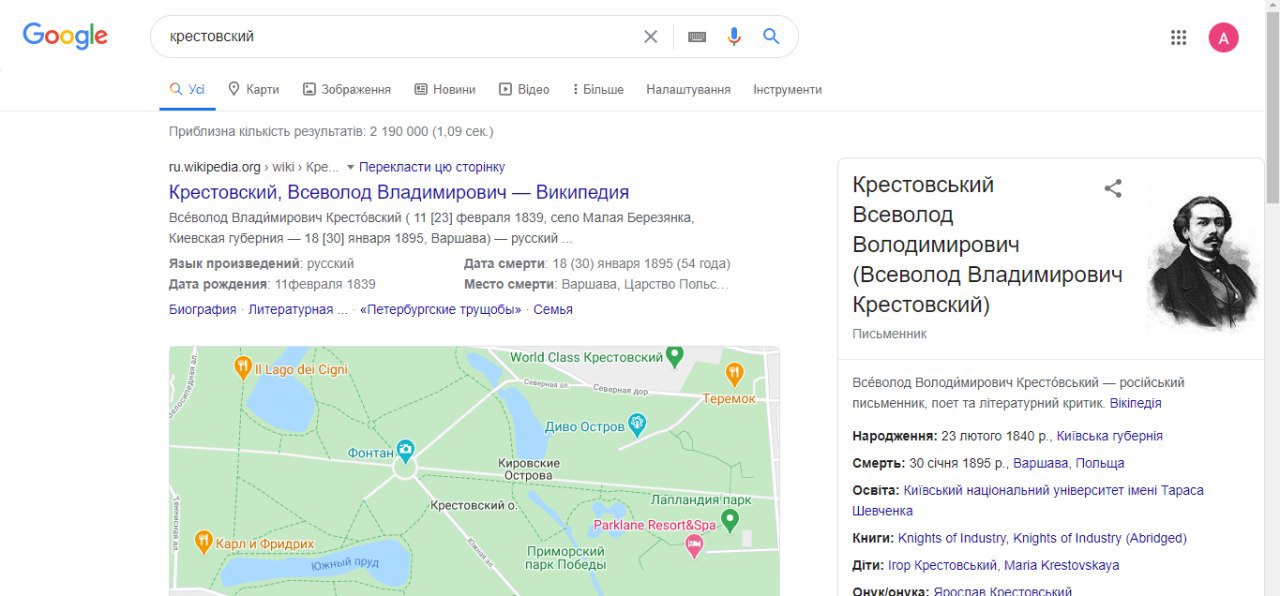Open the account avatar "A"
This screenshot has height=596, width=1280.
[1223, 38]
